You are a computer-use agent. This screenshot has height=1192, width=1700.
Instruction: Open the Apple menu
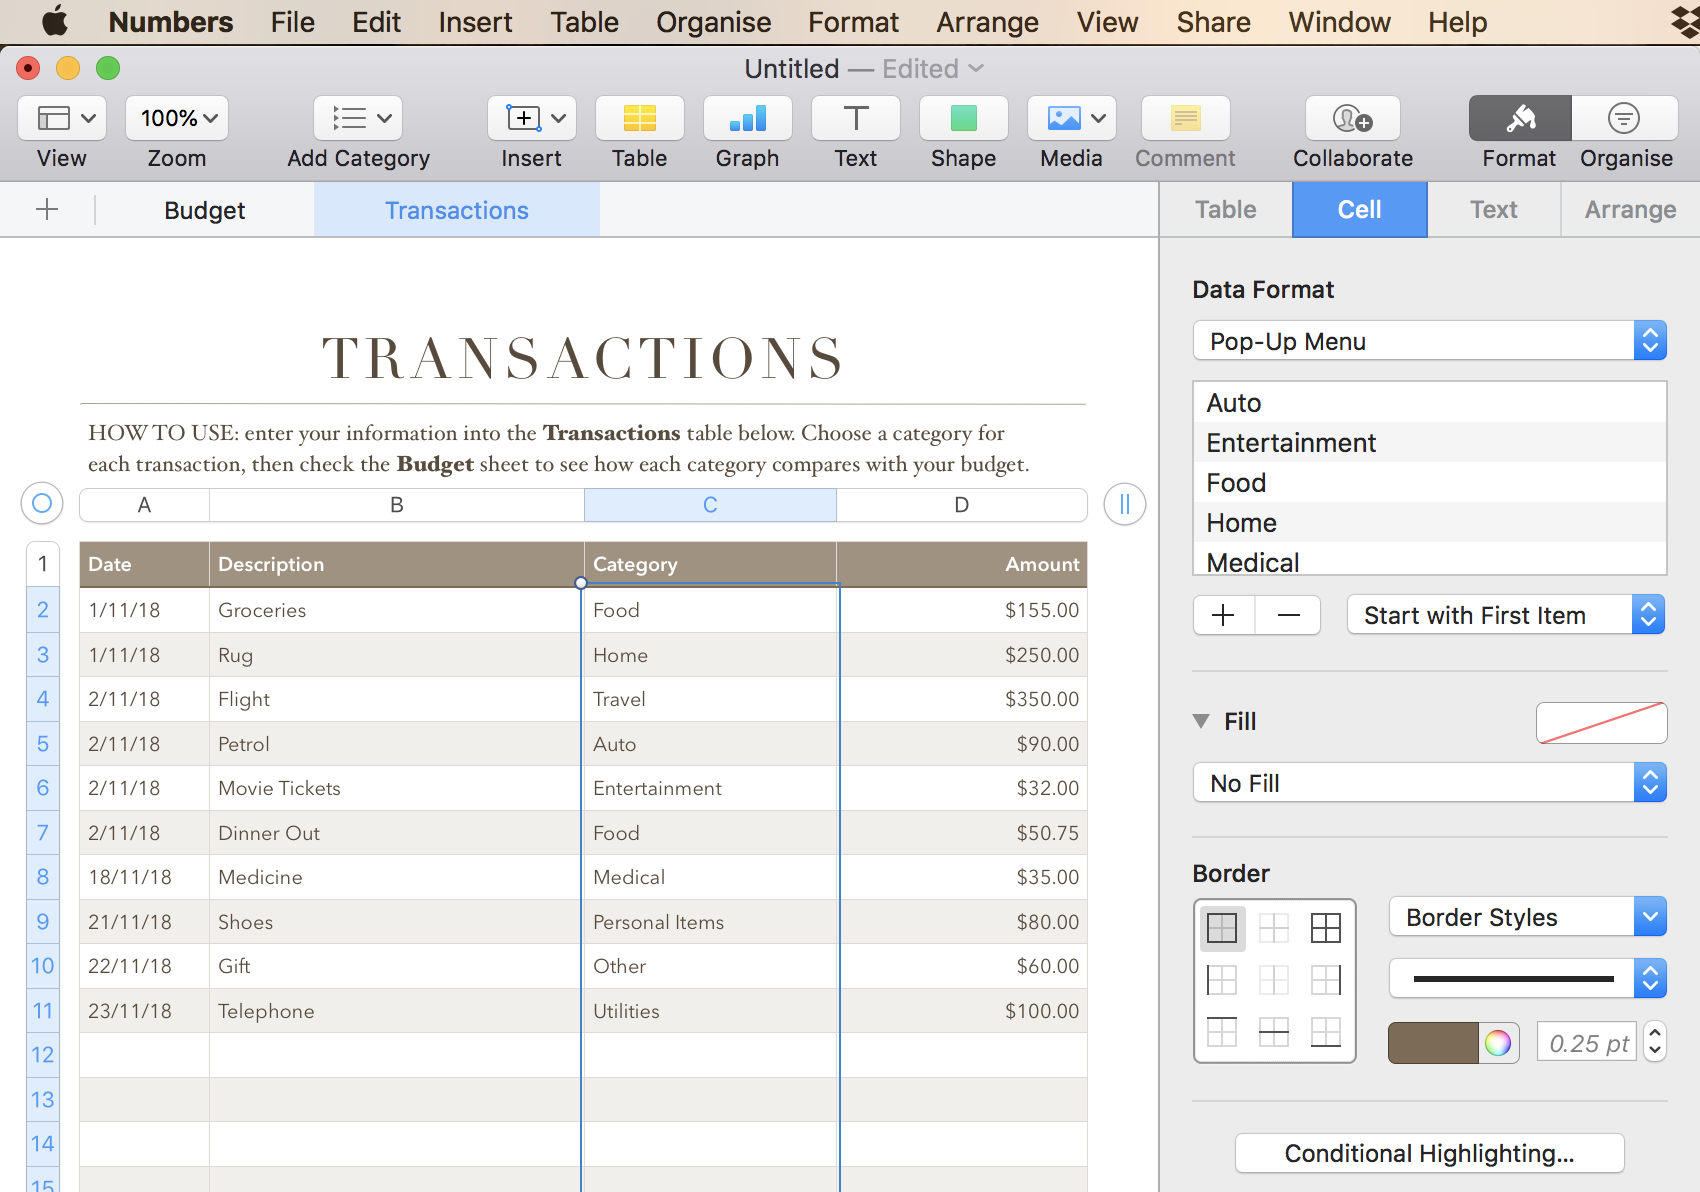pos(55,21)
